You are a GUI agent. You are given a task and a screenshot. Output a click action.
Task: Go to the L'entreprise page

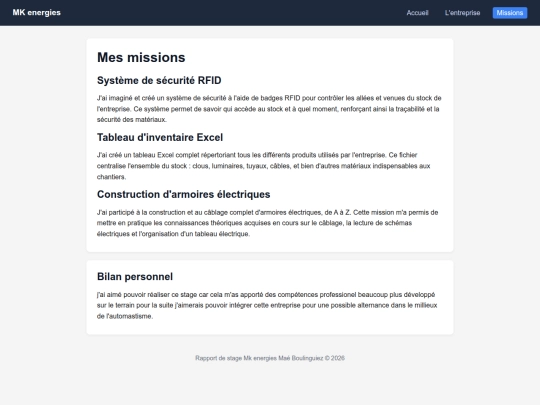[x=462, y=13]
